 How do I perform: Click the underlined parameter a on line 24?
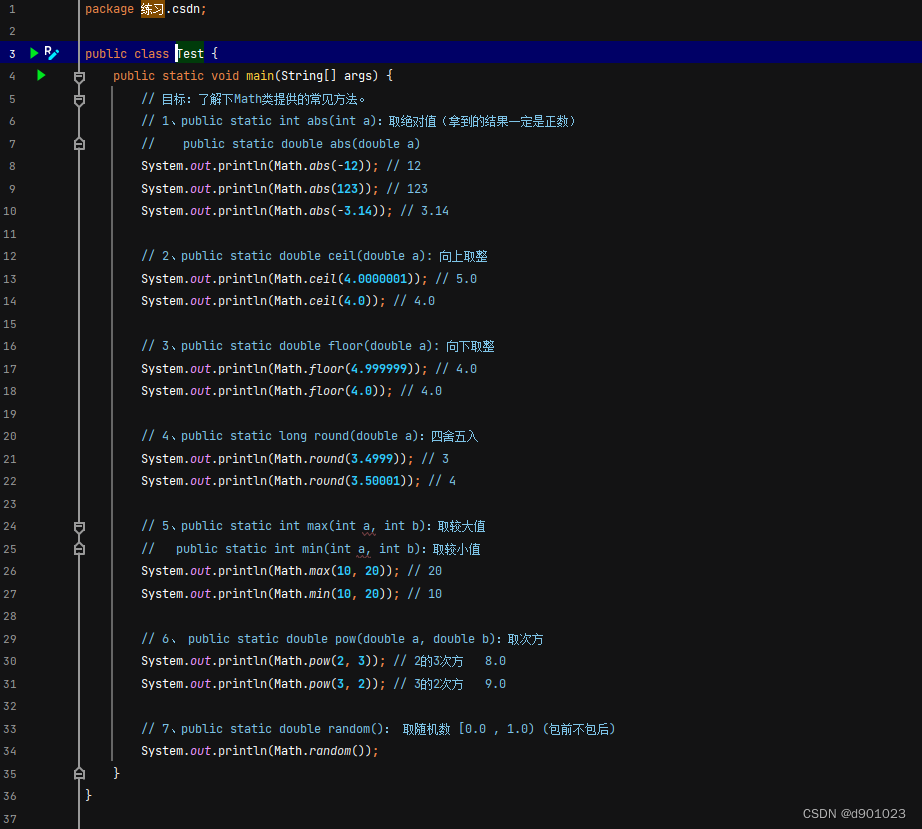[367, 526]
